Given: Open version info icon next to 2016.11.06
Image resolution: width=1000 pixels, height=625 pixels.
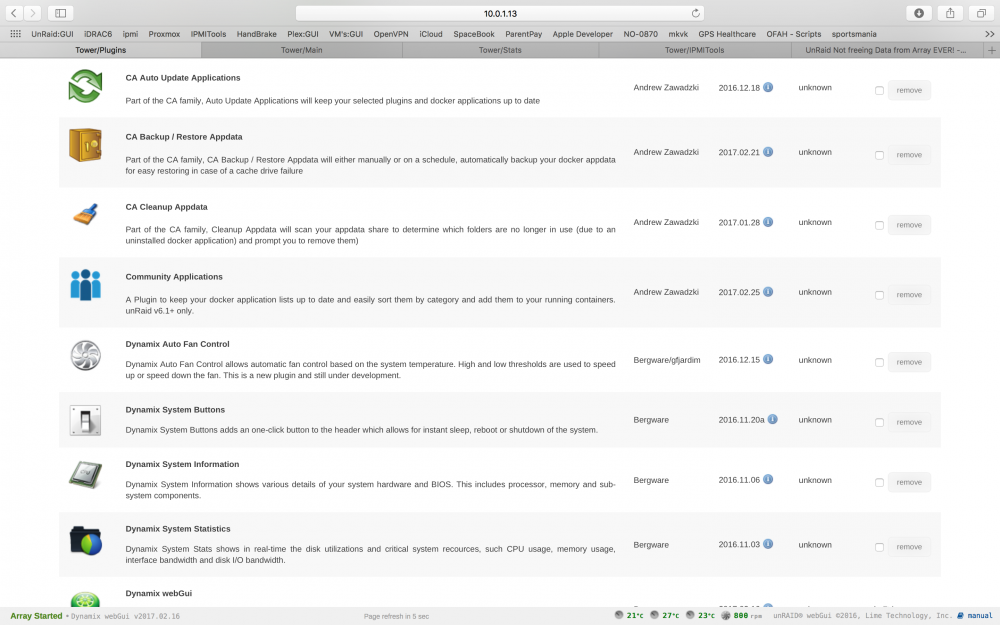Looking at the screenshot, I should tap(768, 479).
